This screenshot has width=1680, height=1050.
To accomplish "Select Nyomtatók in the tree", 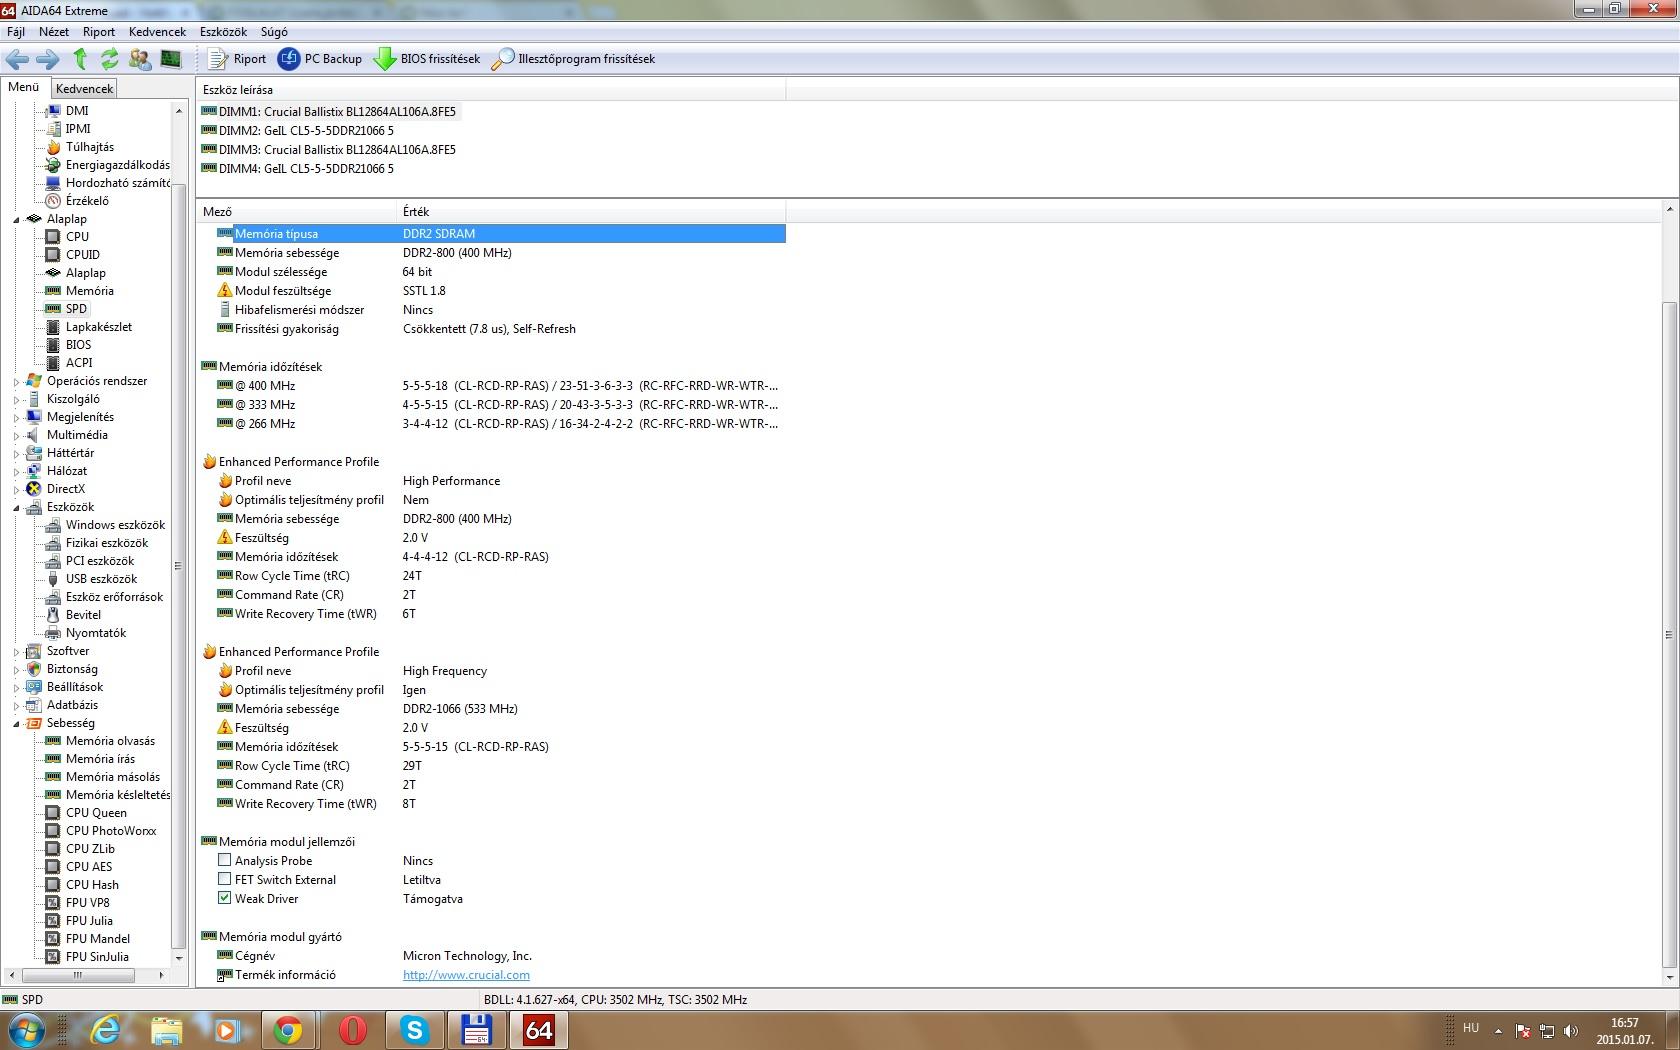I will (x=96, y=633).
